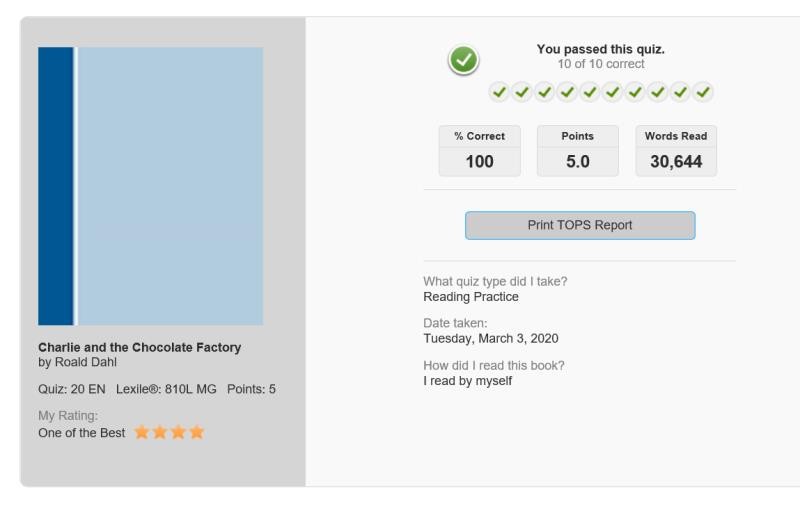Click the first question checkmark in the row
The width and height of the screenshot is (800, 506).
[x=499, y=92]
